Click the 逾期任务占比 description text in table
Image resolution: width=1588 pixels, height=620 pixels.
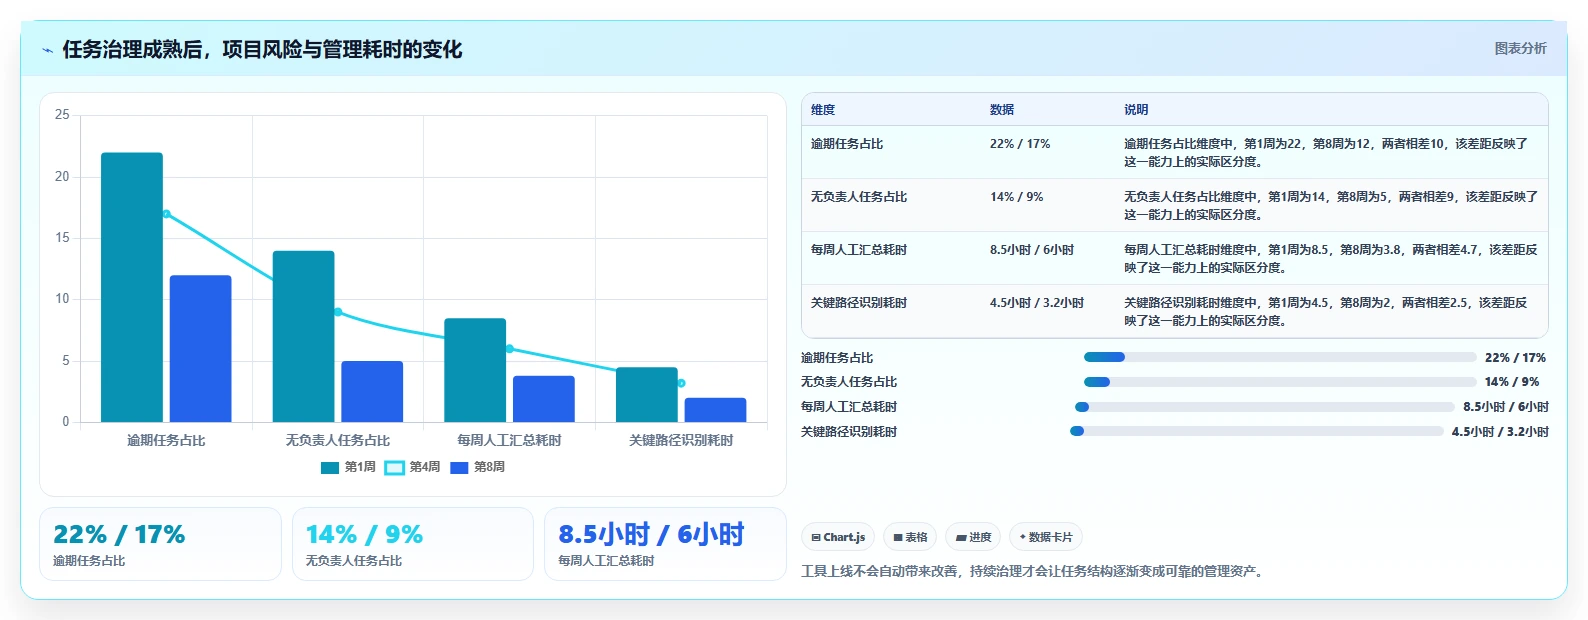(x=1326, y=153)
